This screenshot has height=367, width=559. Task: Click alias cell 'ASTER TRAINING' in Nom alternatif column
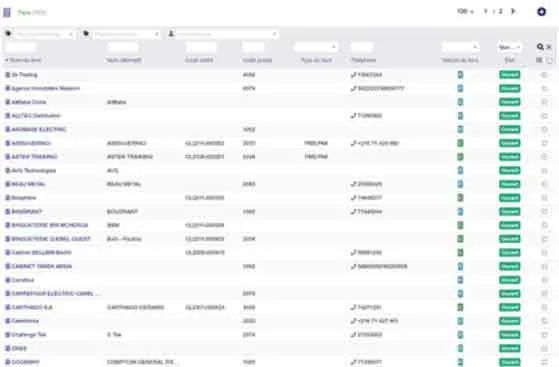(130, 157)
